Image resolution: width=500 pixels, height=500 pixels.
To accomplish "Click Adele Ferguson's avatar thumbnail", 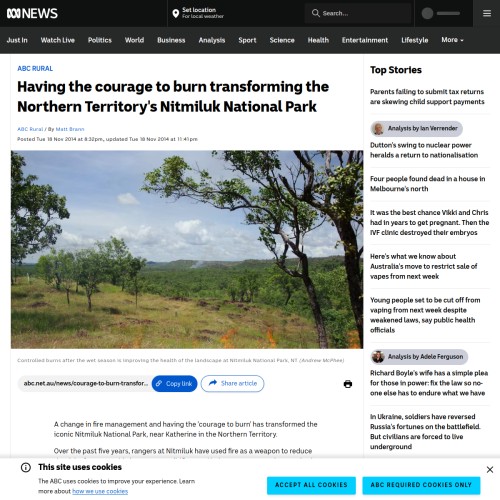I will tap(378, 357).
